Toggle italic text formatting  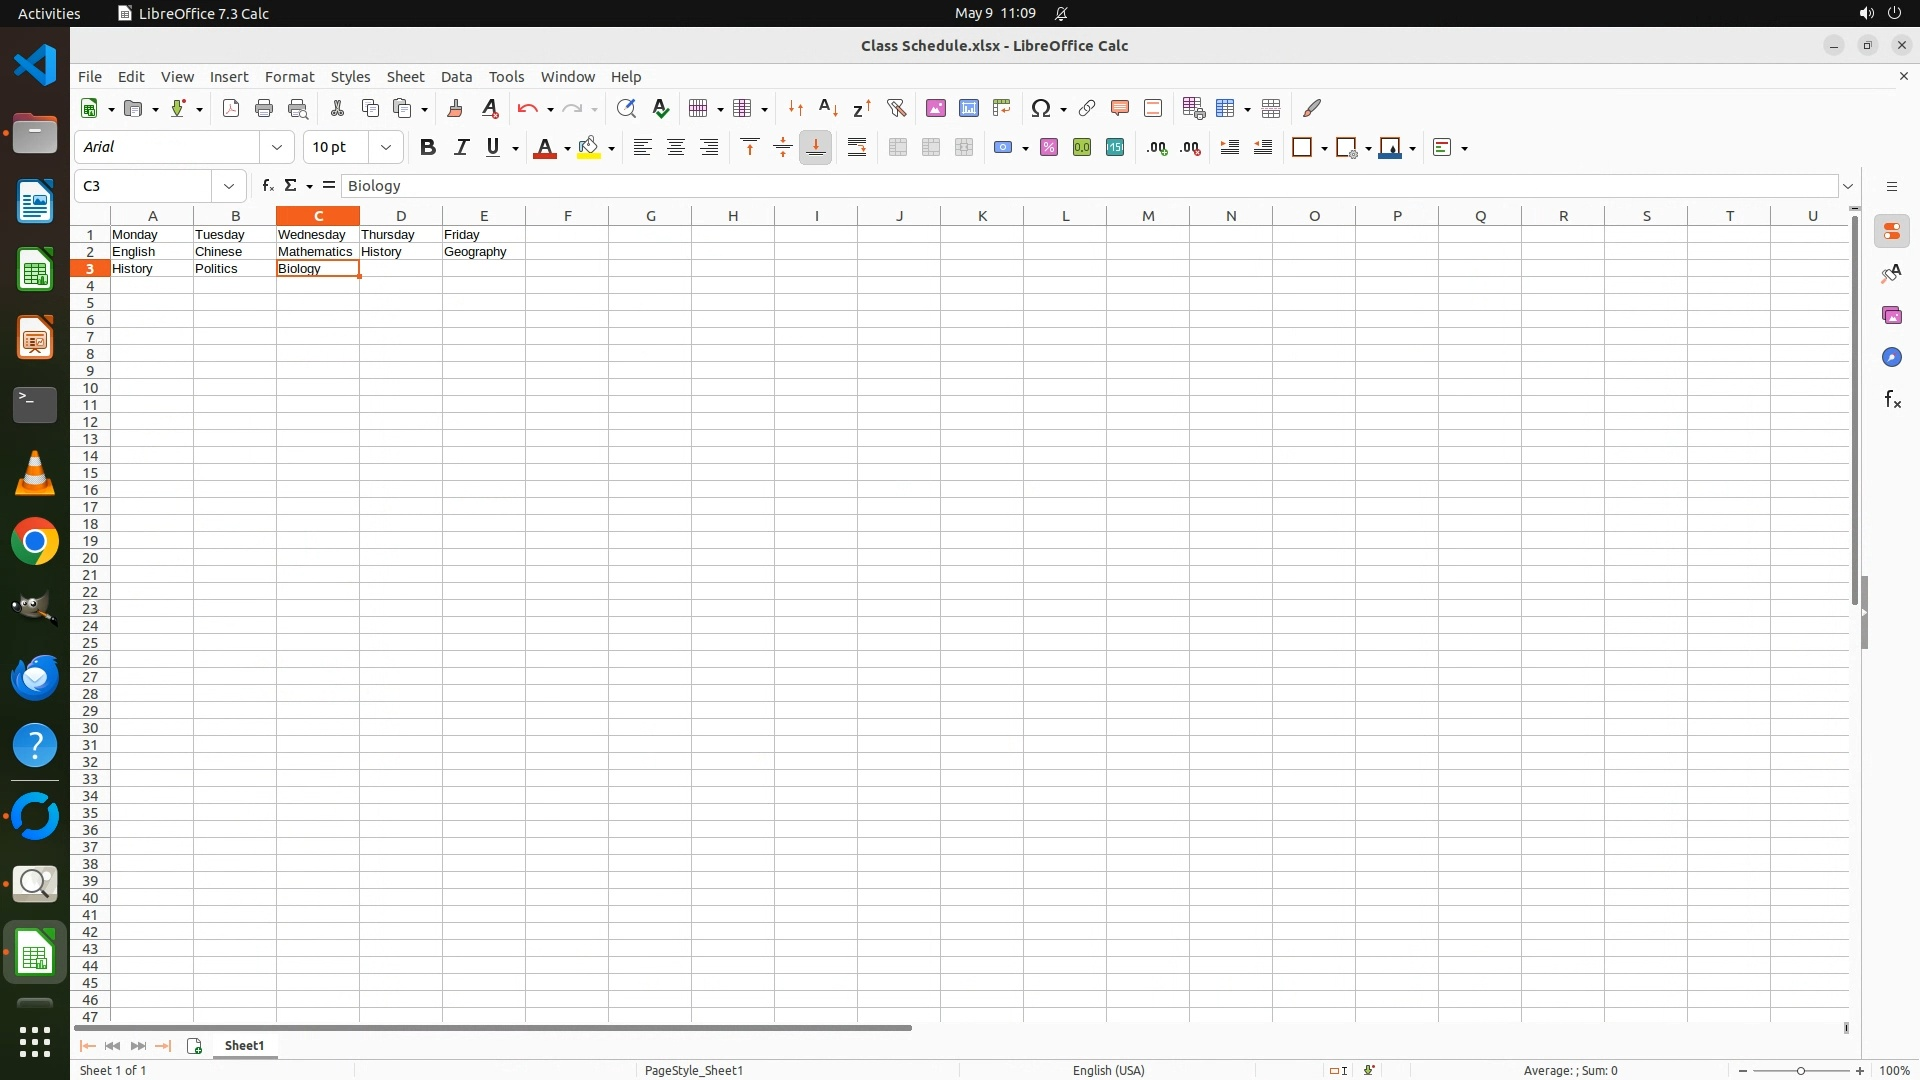[x=461, y=148]
